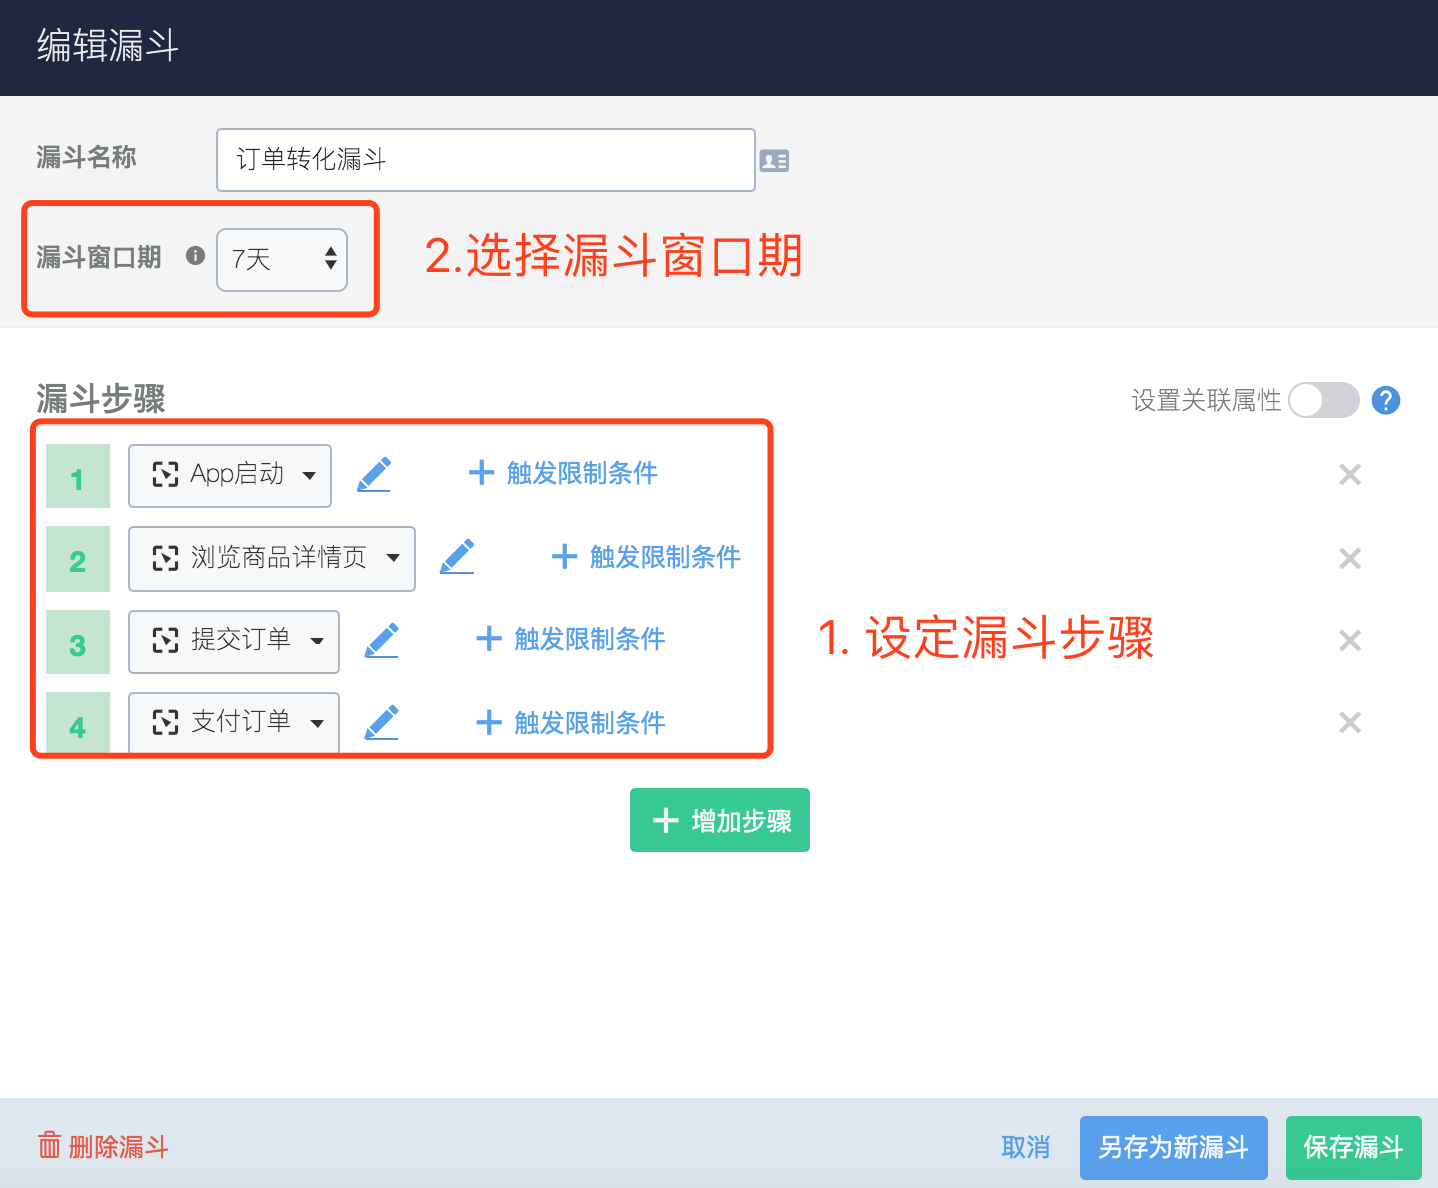
Task: Open the blue question mark help icon
Action: [x=1386, y=400]
